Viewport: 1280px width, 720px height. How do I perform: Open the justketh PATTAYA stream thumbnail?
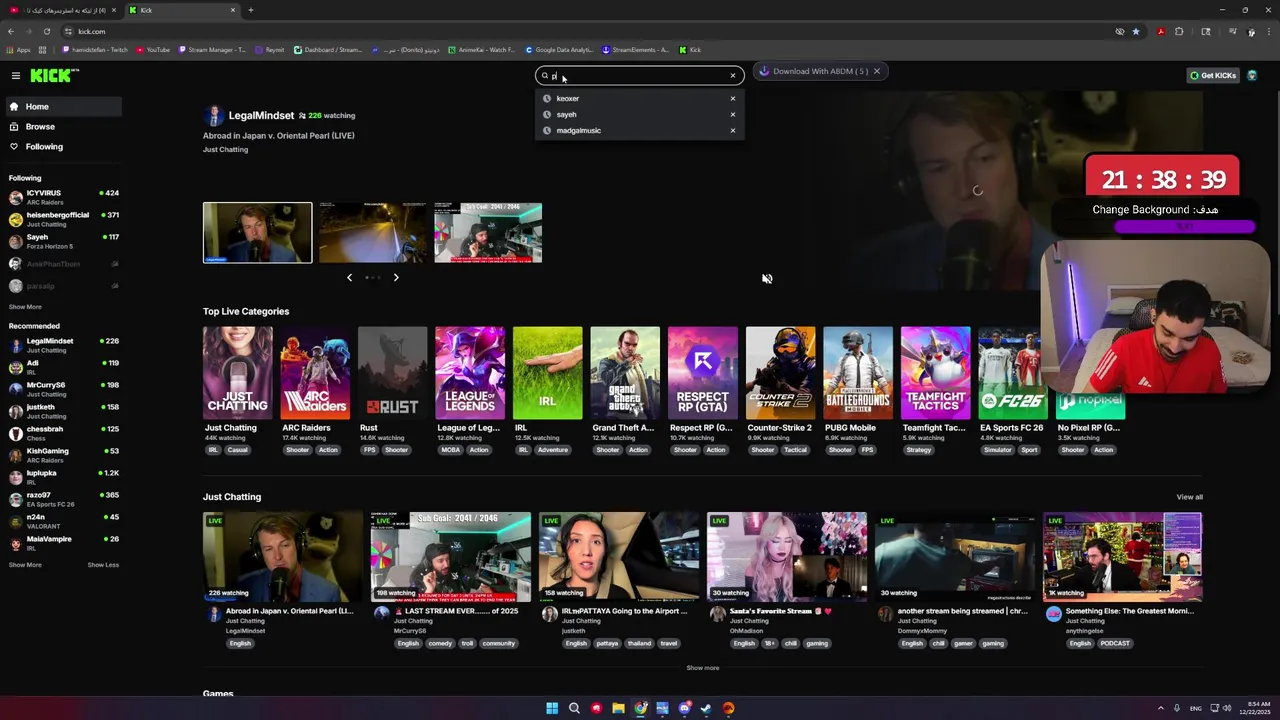pyautogui.click(x=619, y=557)
